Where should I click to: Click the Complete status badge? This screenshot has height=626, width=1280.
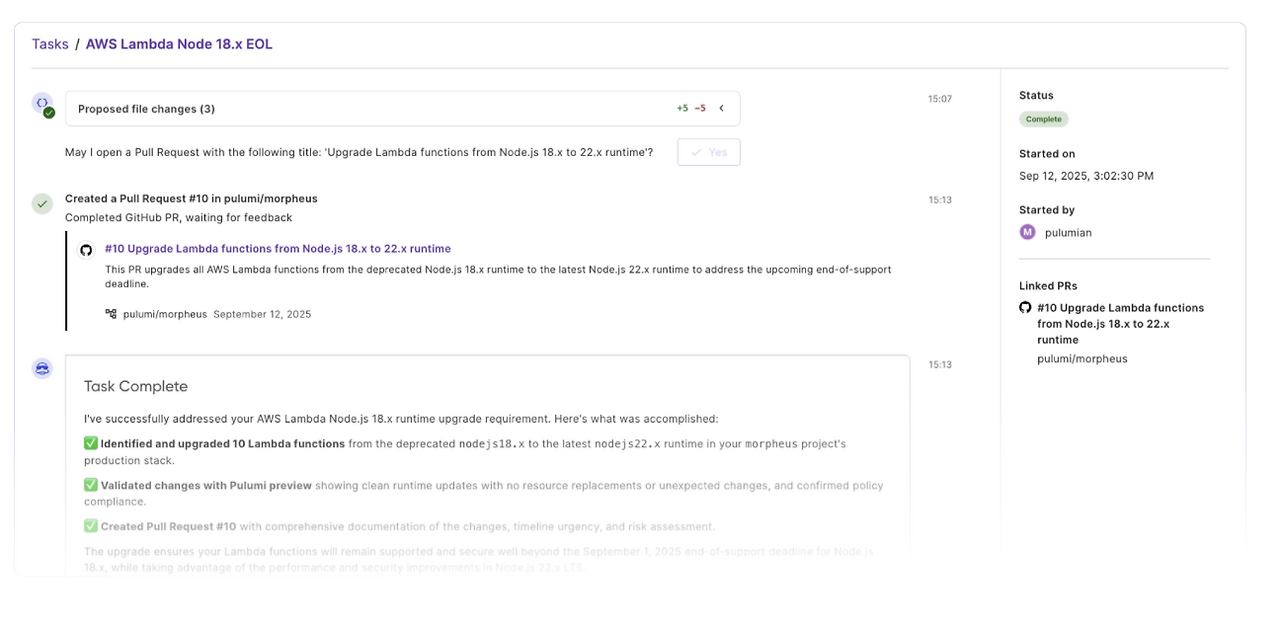click(x=1044, y=119)
